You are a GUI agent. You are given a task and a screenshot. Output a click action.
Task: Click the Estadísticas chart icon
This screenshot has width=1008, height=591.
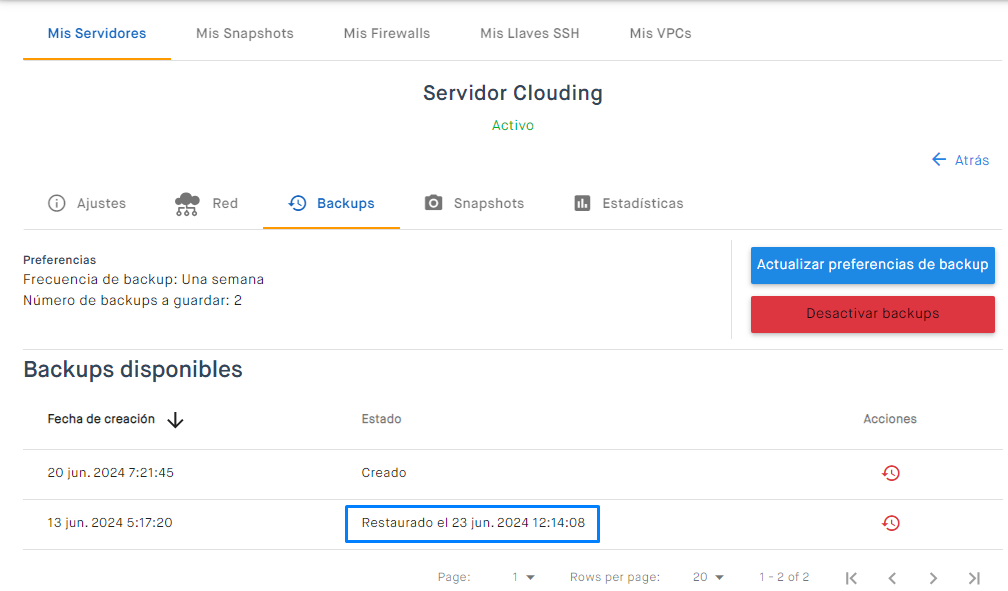pos(582,203)
